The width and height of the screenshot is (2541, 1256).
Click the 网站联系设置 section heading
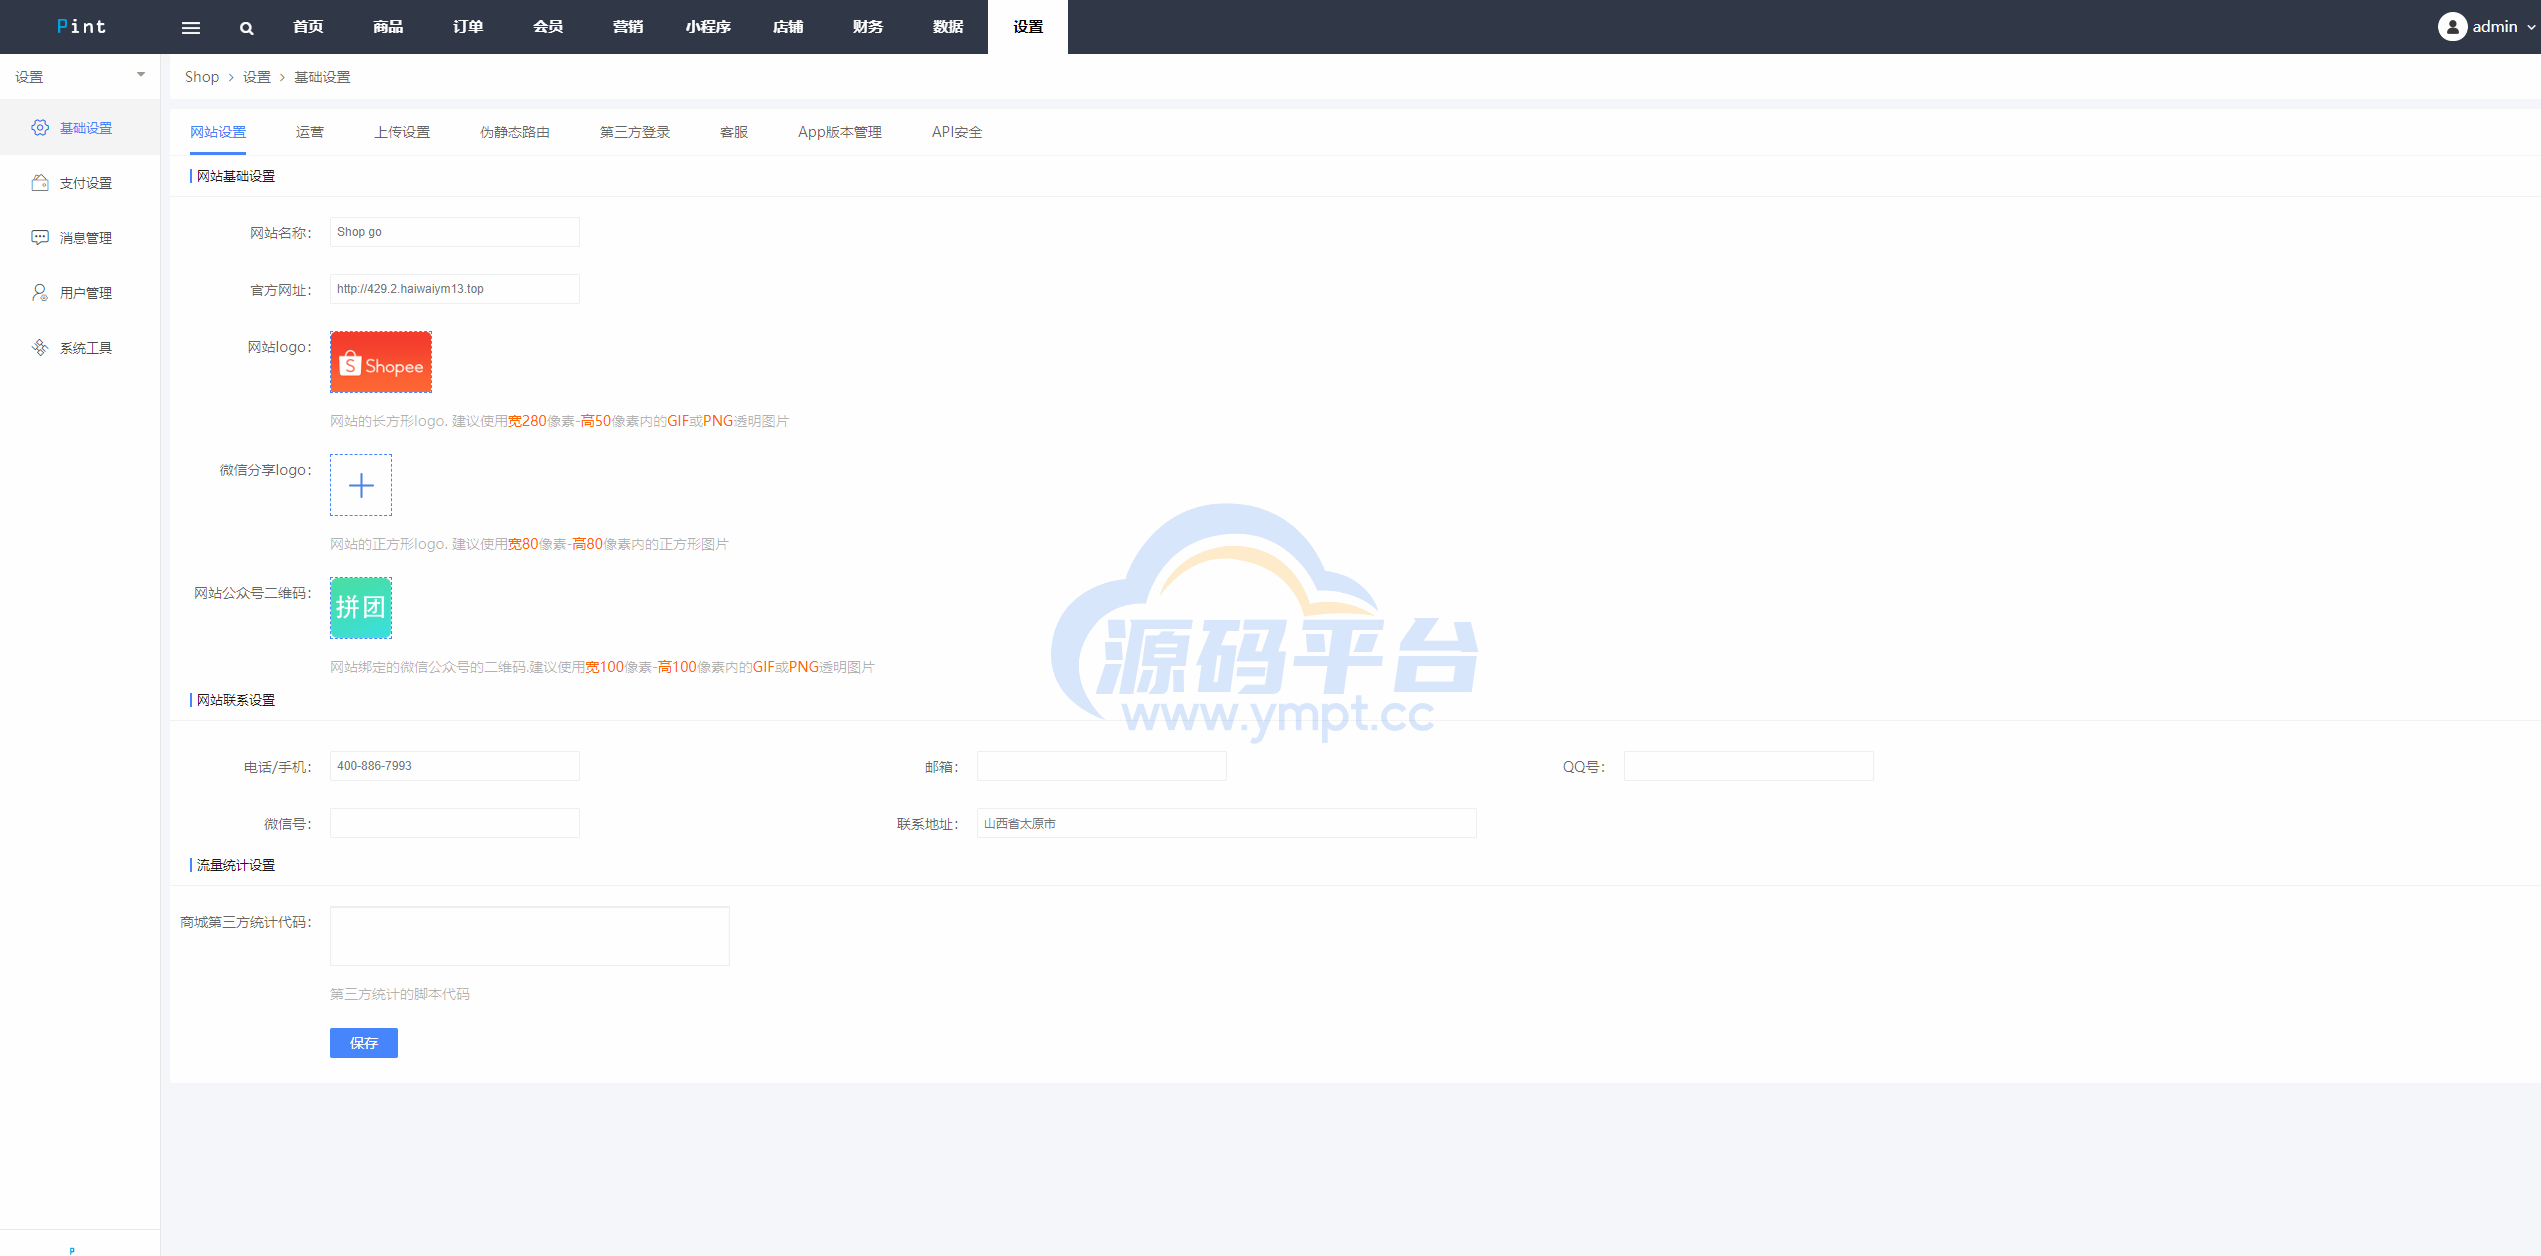coord(236,700)
